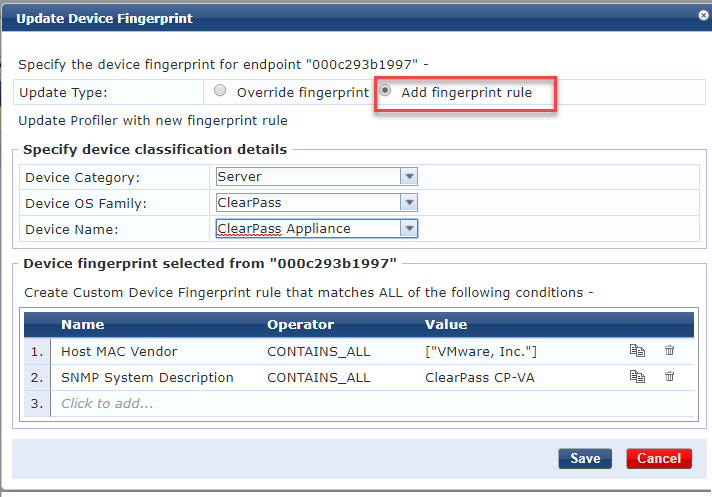Click the CONTAINS_ALL operator in row 2
Screen dimensions: 712x497
point(319,378)
